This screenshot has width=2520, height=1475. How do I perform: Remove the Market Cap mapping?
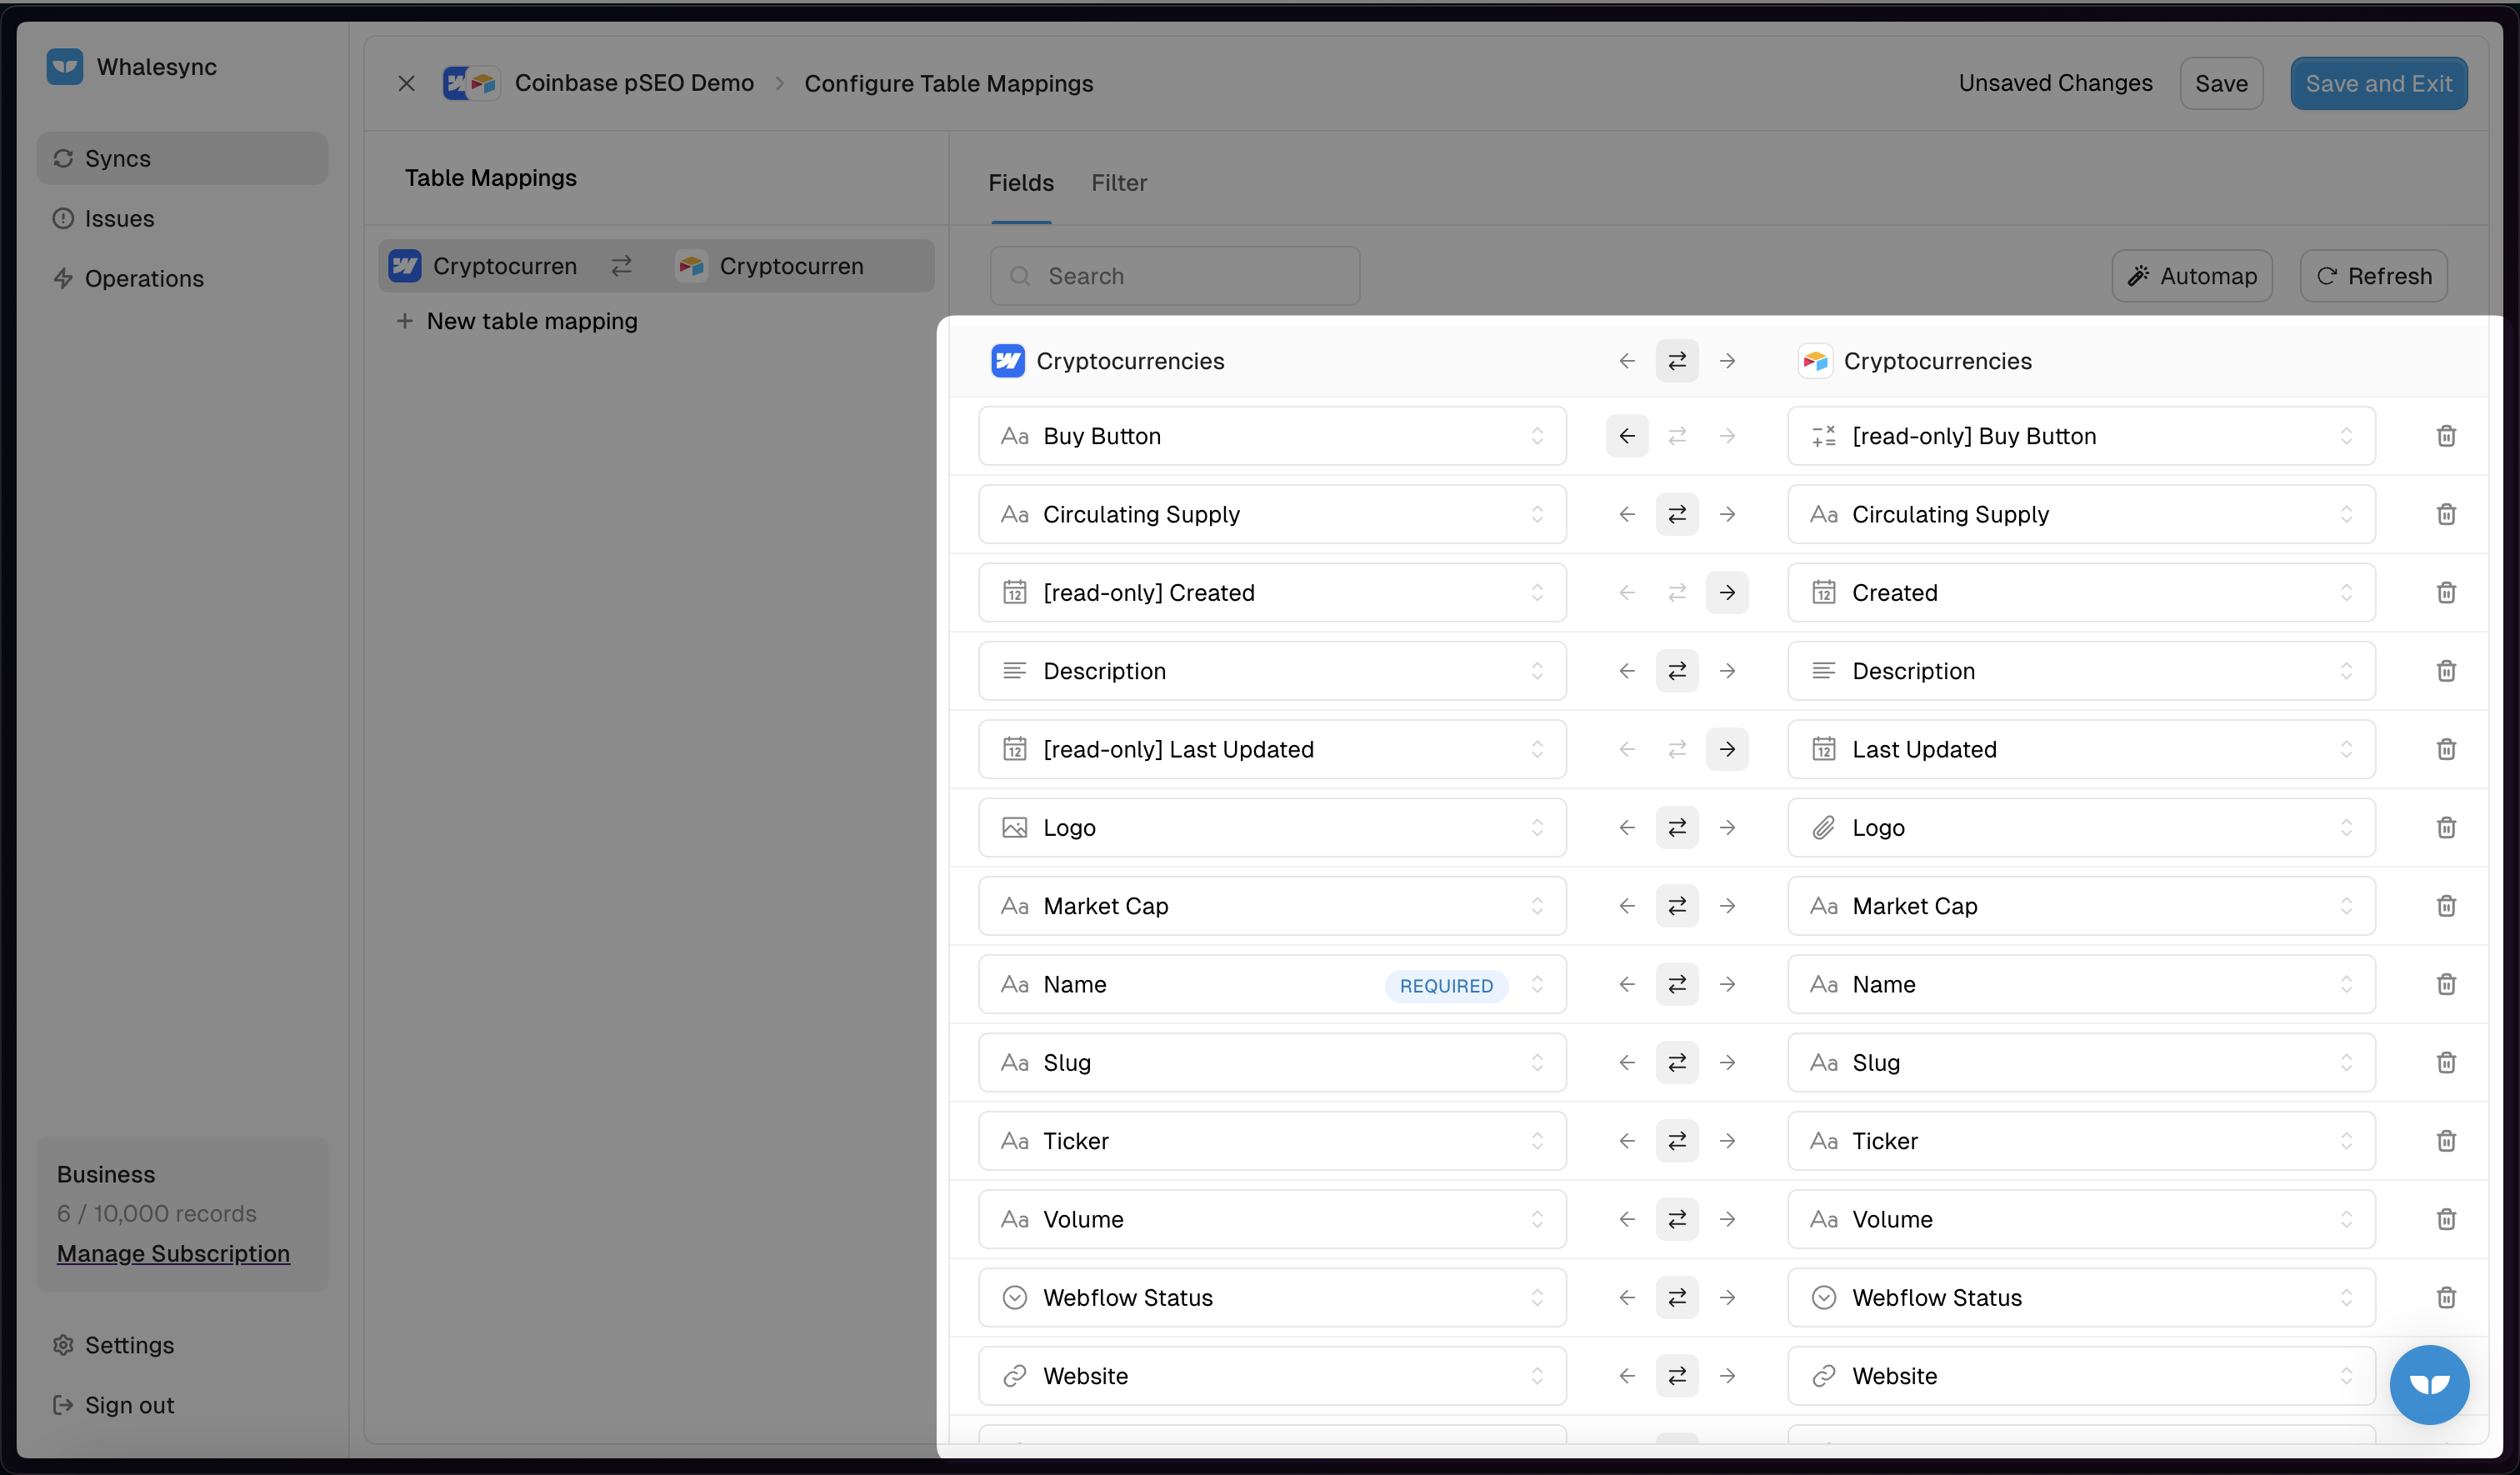point(2446,906)
